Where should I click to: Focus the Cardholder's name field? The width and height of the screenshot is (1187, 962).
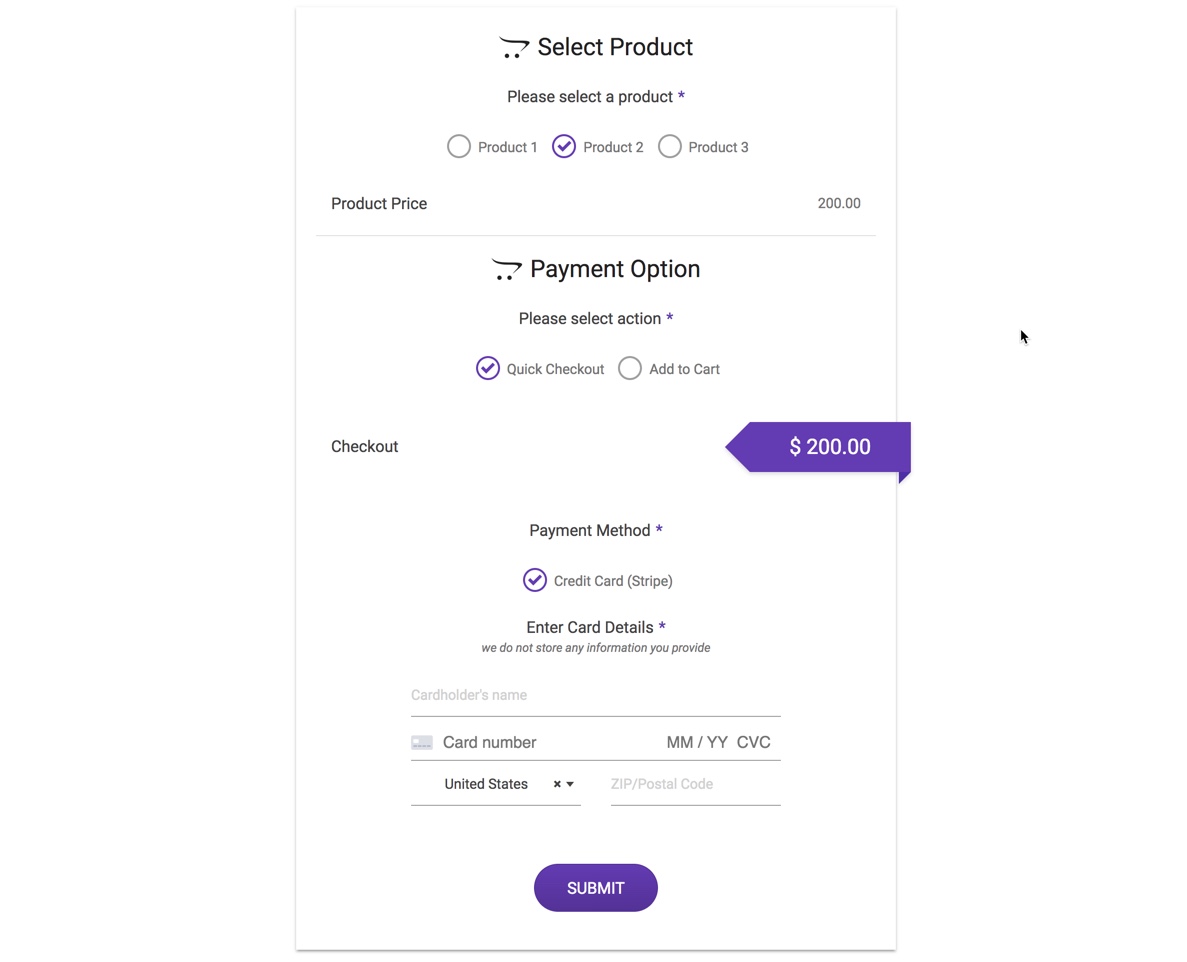[x=596, y=695]
